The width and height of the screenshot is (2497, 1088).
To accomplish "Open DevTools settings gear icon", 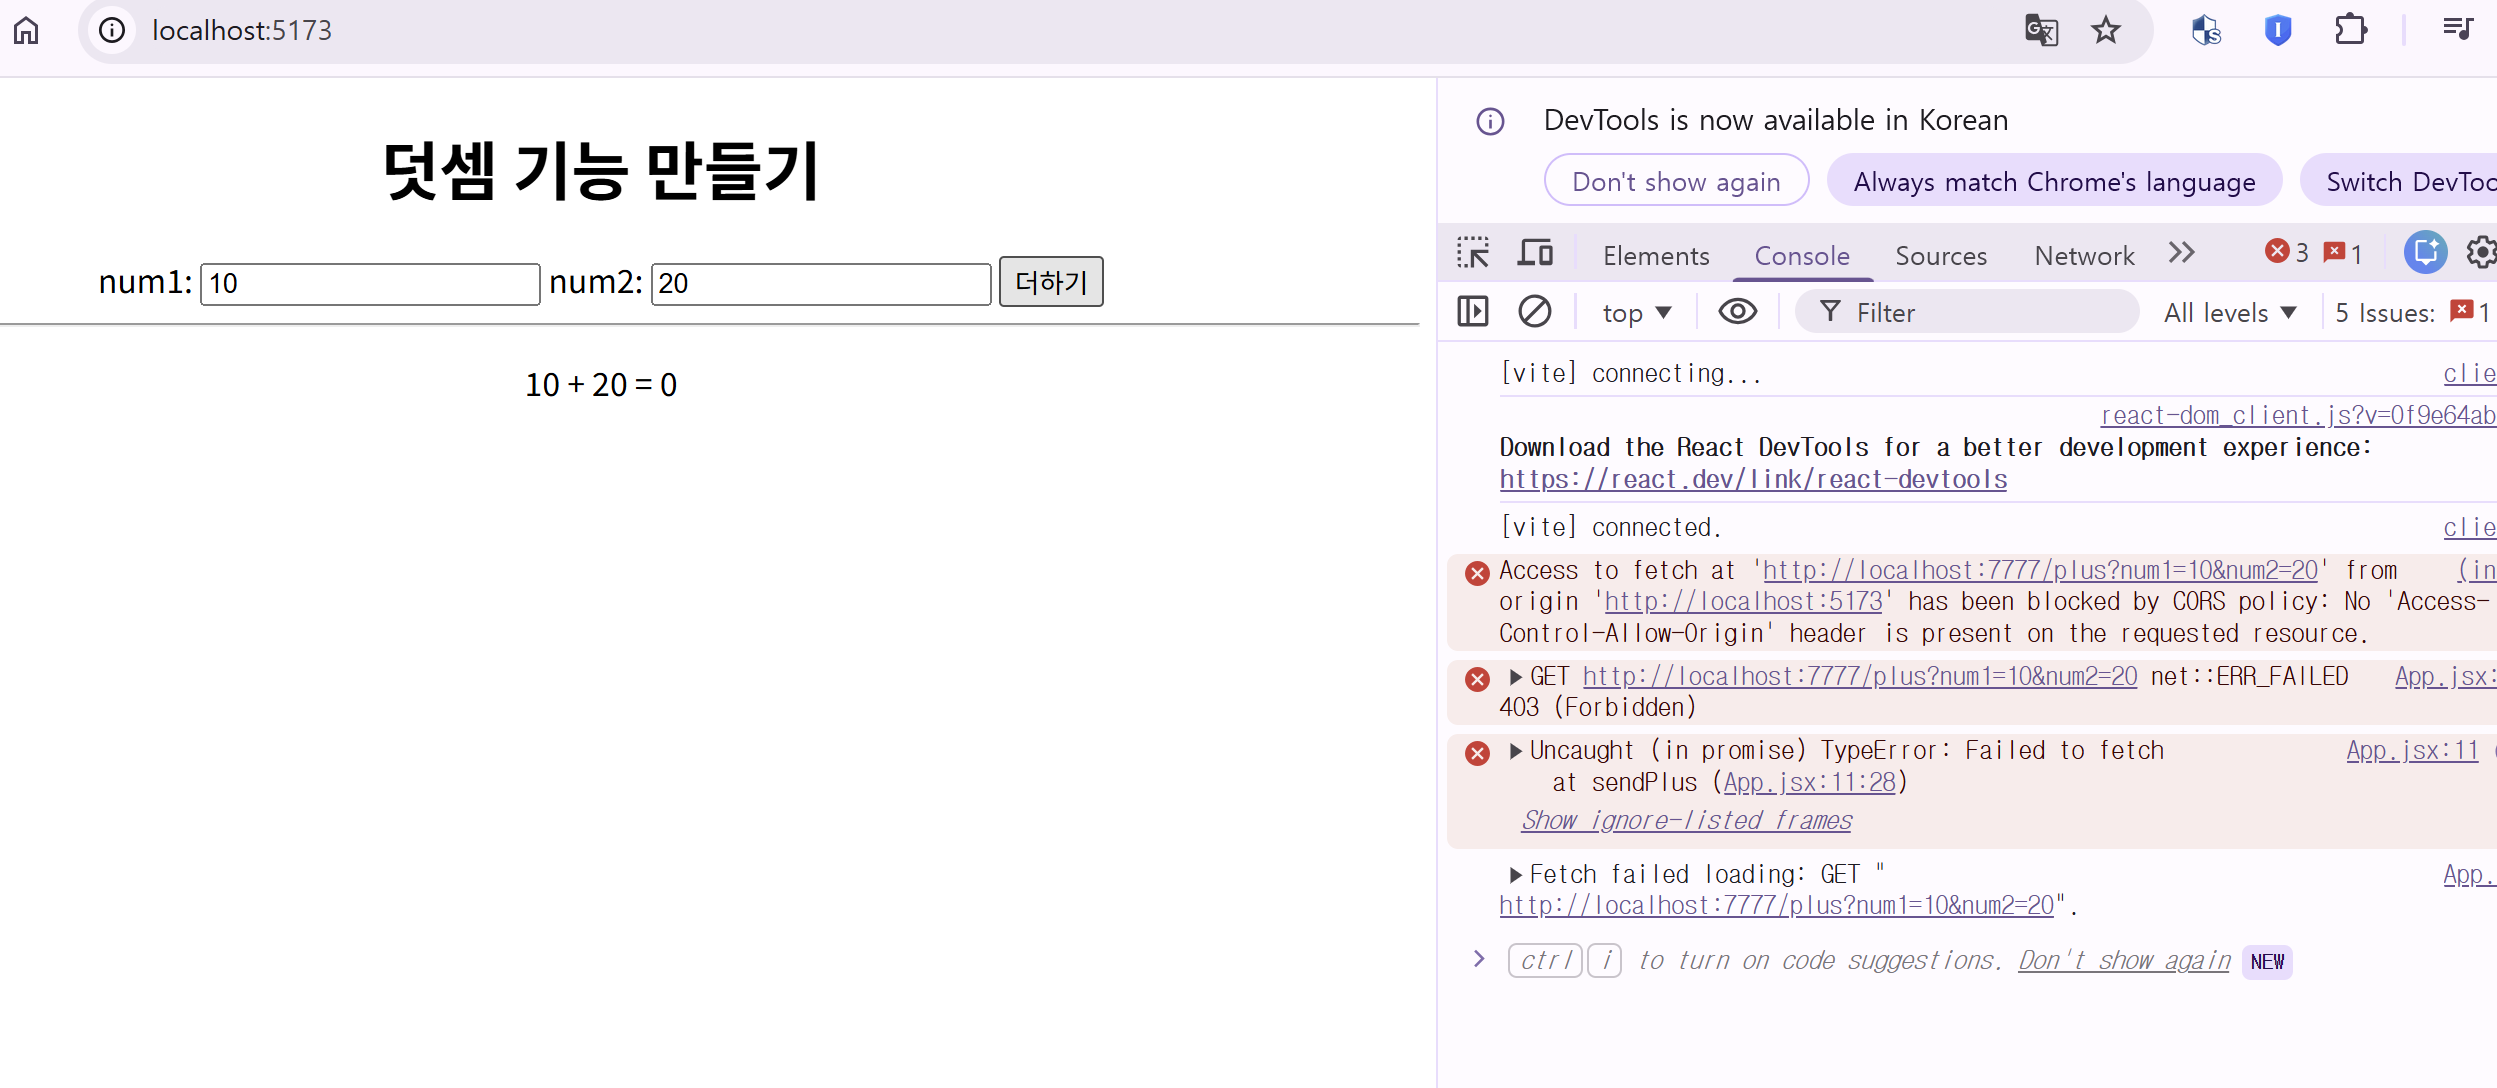I will pyautogui.click(x=2481, y=253).
